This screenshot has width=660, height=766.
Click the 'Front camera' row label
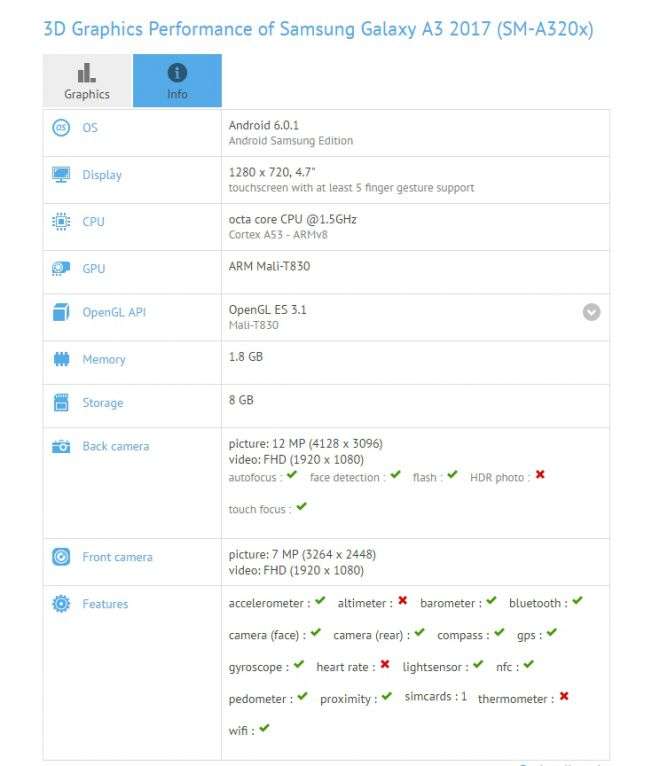click(x=117, y=557)
